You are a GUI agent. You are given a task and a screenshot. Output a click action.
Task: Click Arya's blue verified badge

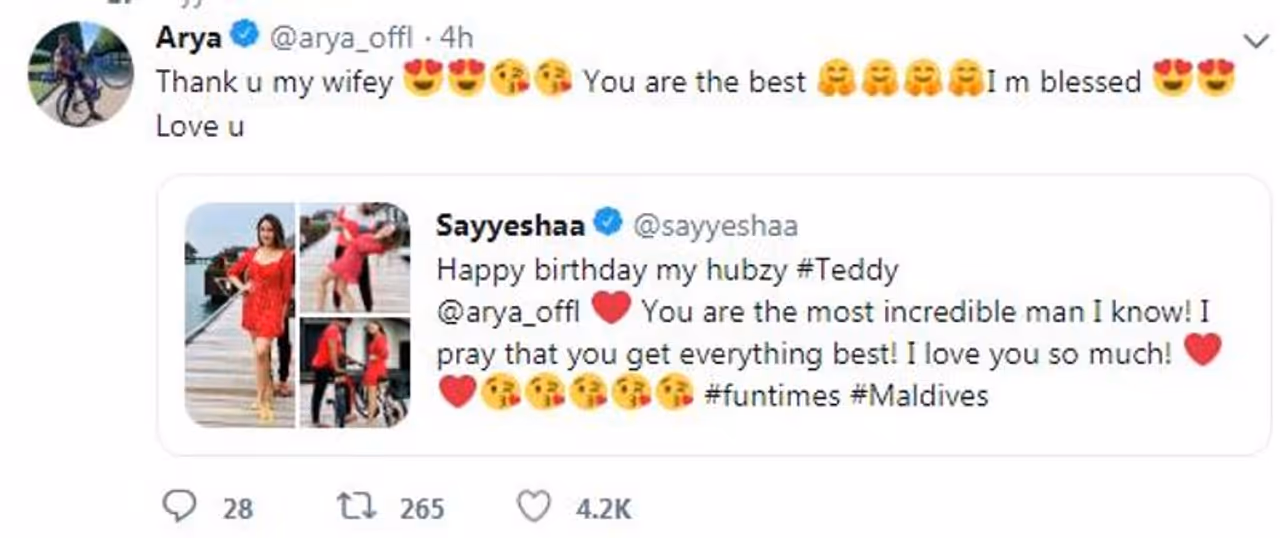[x=246, y=37]
